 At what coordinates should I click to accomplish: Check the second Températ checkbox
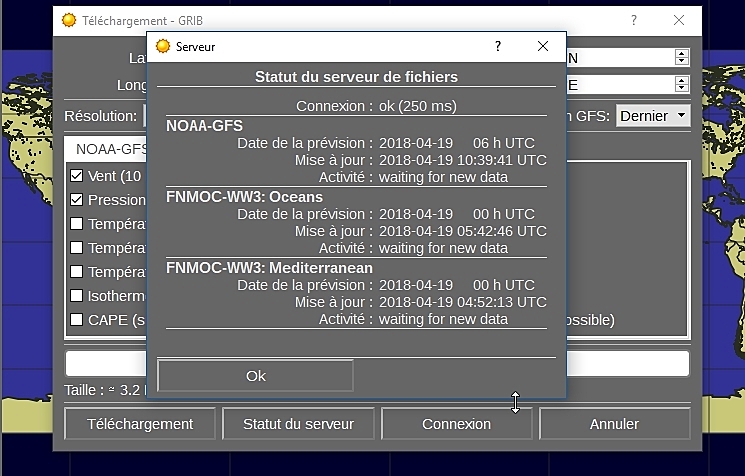point(76,248)
